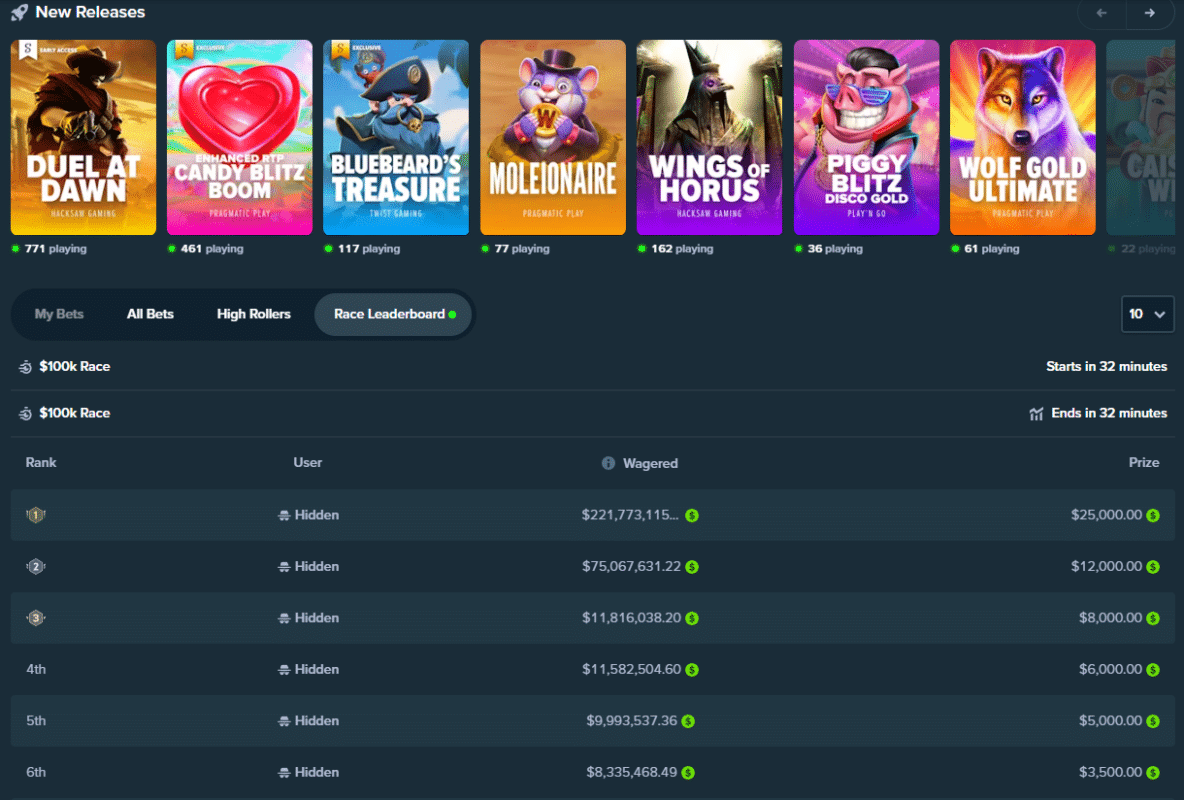Switch to the High Rollers tab
The image size is (1184, 800).
[253, 313]
